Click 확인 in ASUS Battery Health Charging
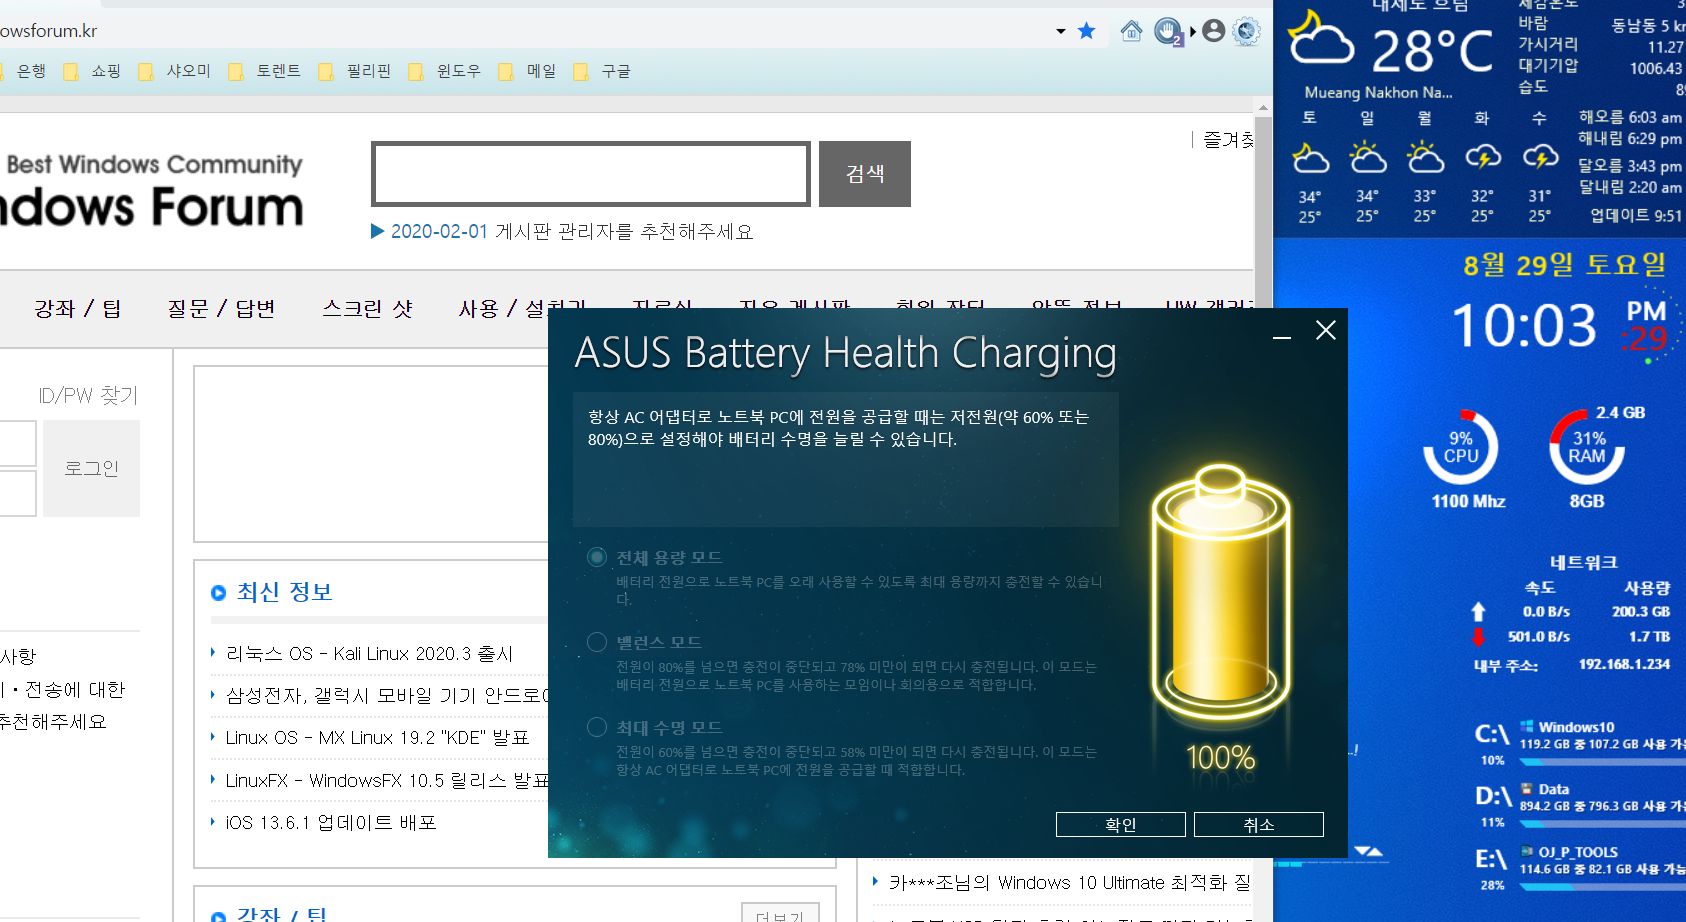 click(1121, 825)
